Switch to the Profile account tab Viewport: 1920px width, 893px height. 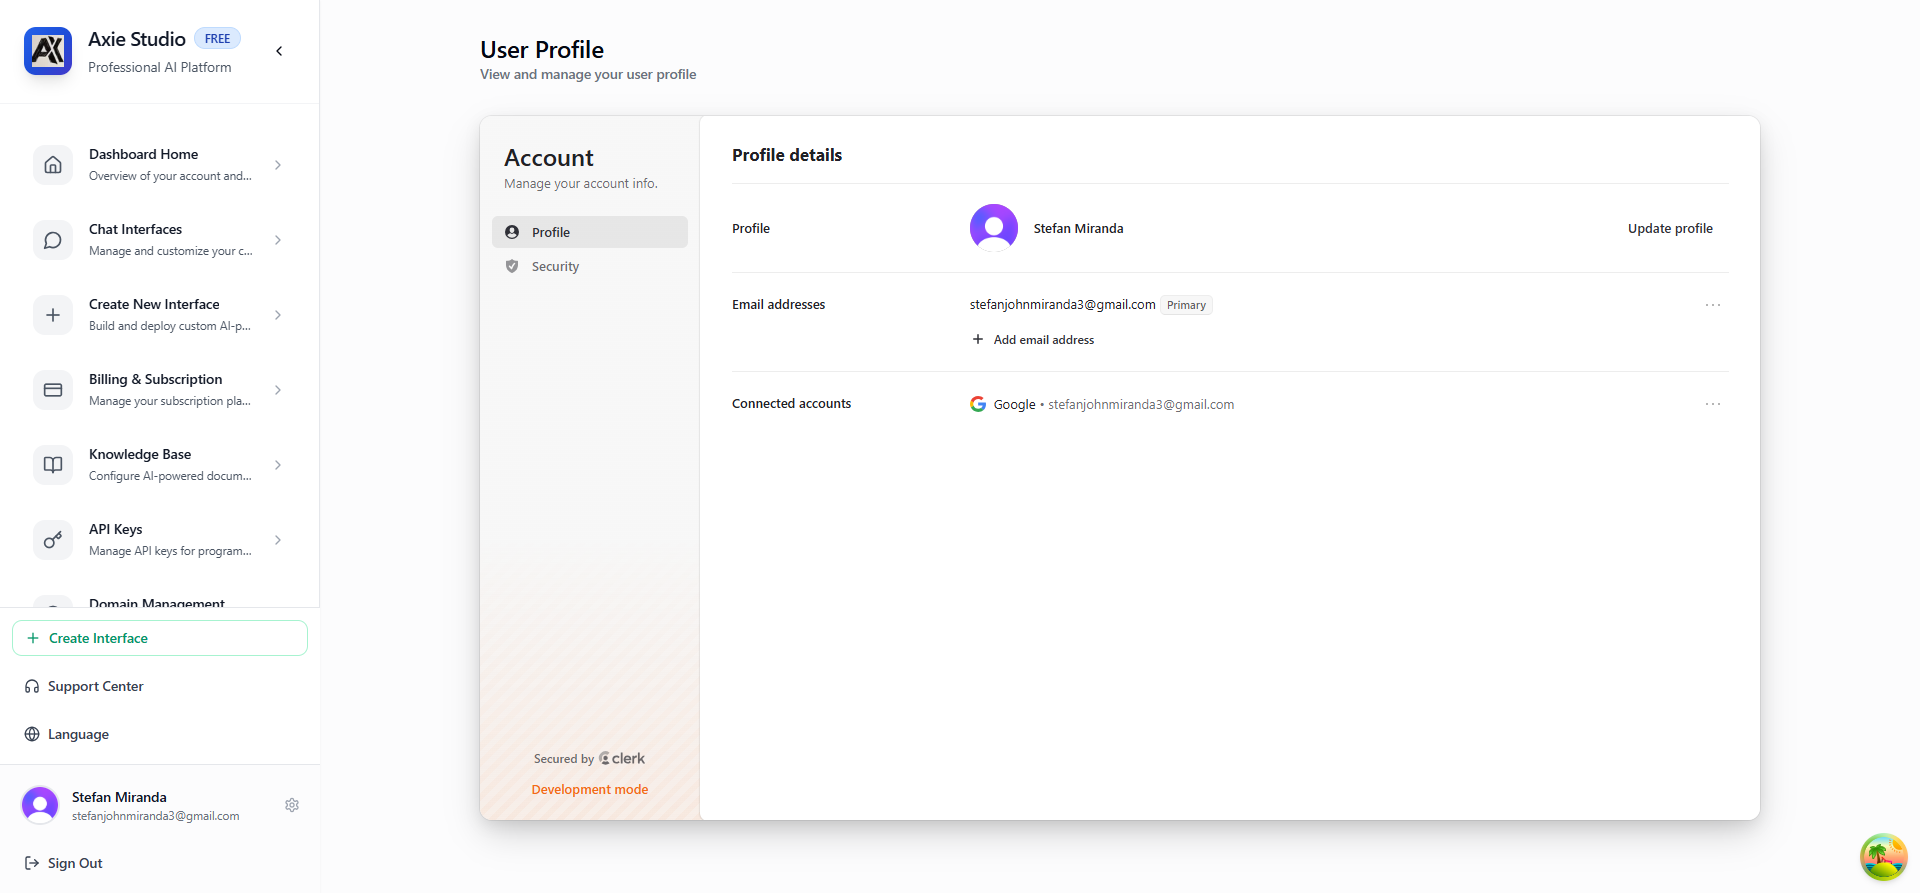click(590, 232)
